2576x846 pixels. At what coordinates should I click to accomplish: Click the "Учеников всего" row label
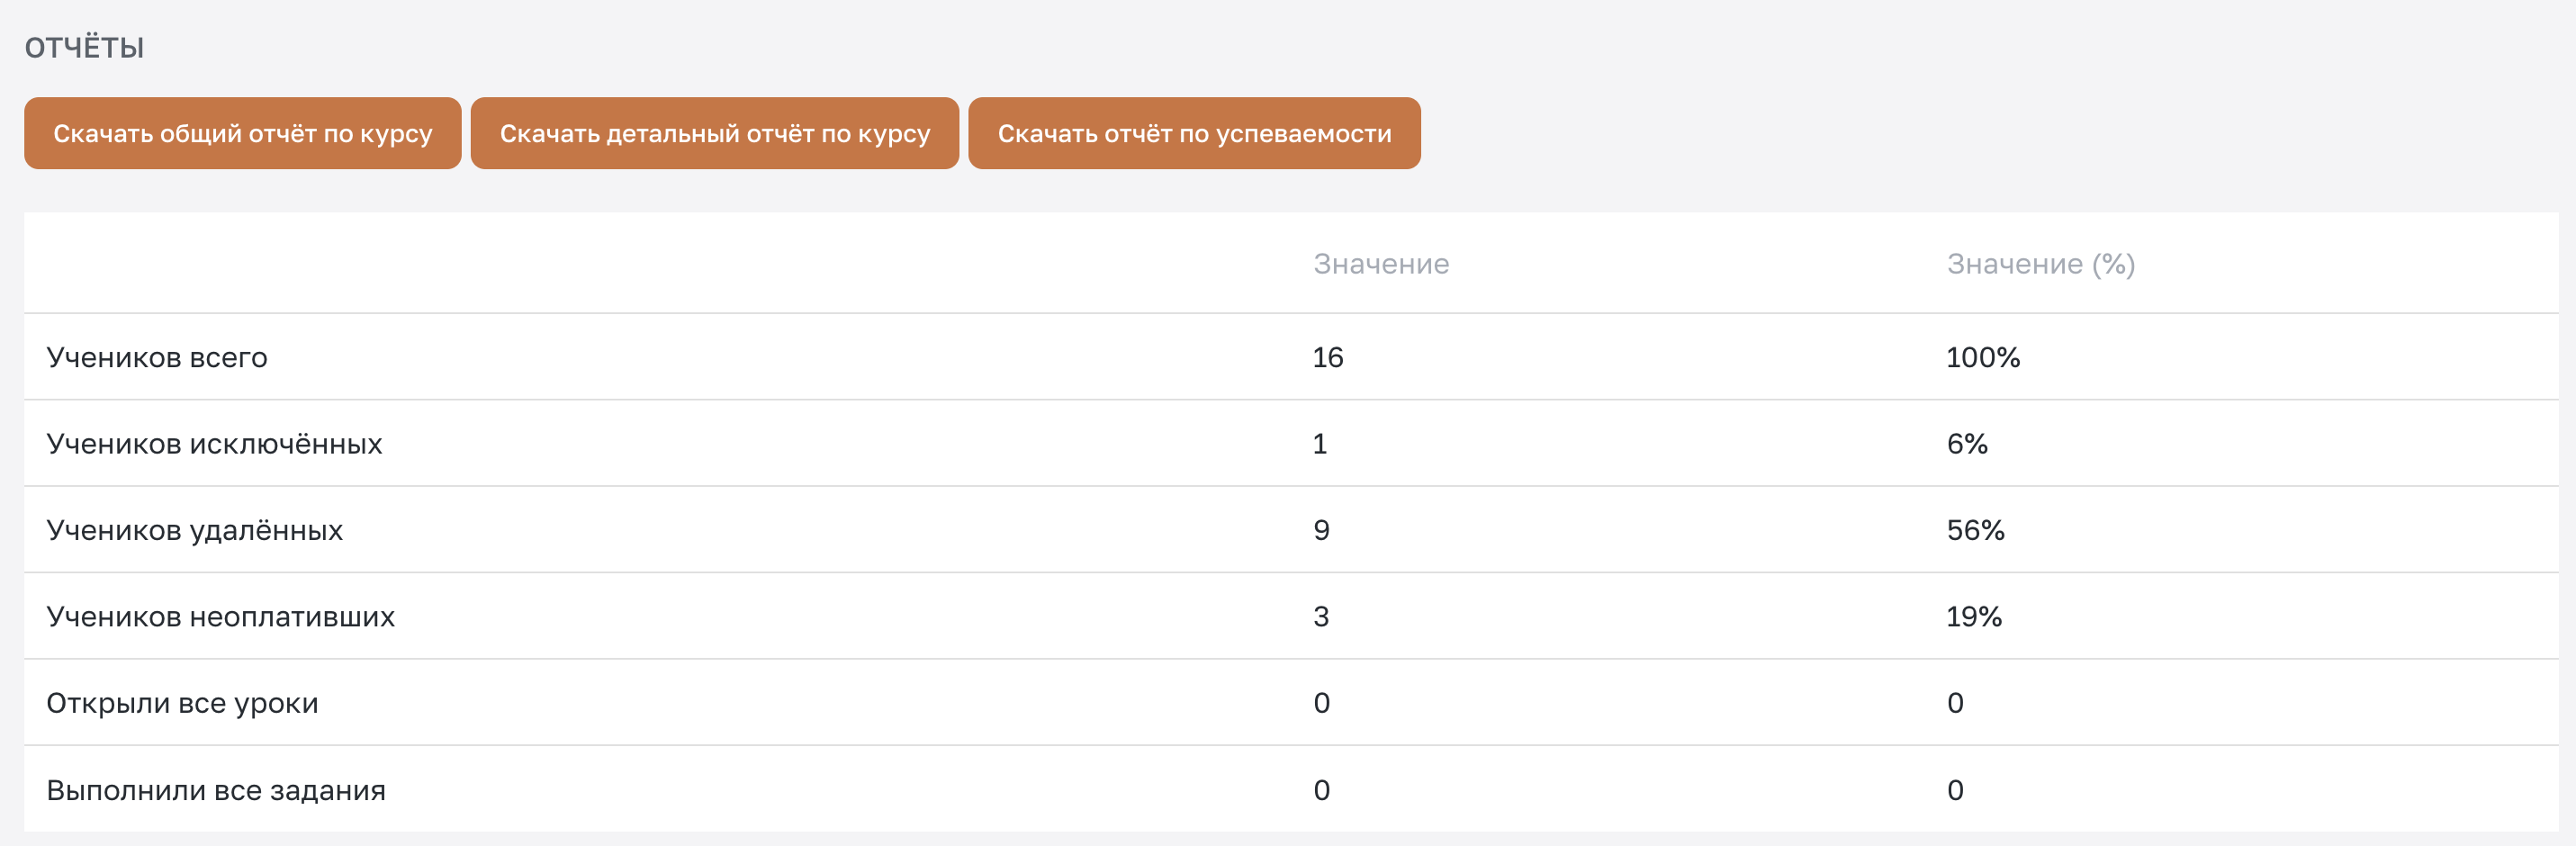157,358
